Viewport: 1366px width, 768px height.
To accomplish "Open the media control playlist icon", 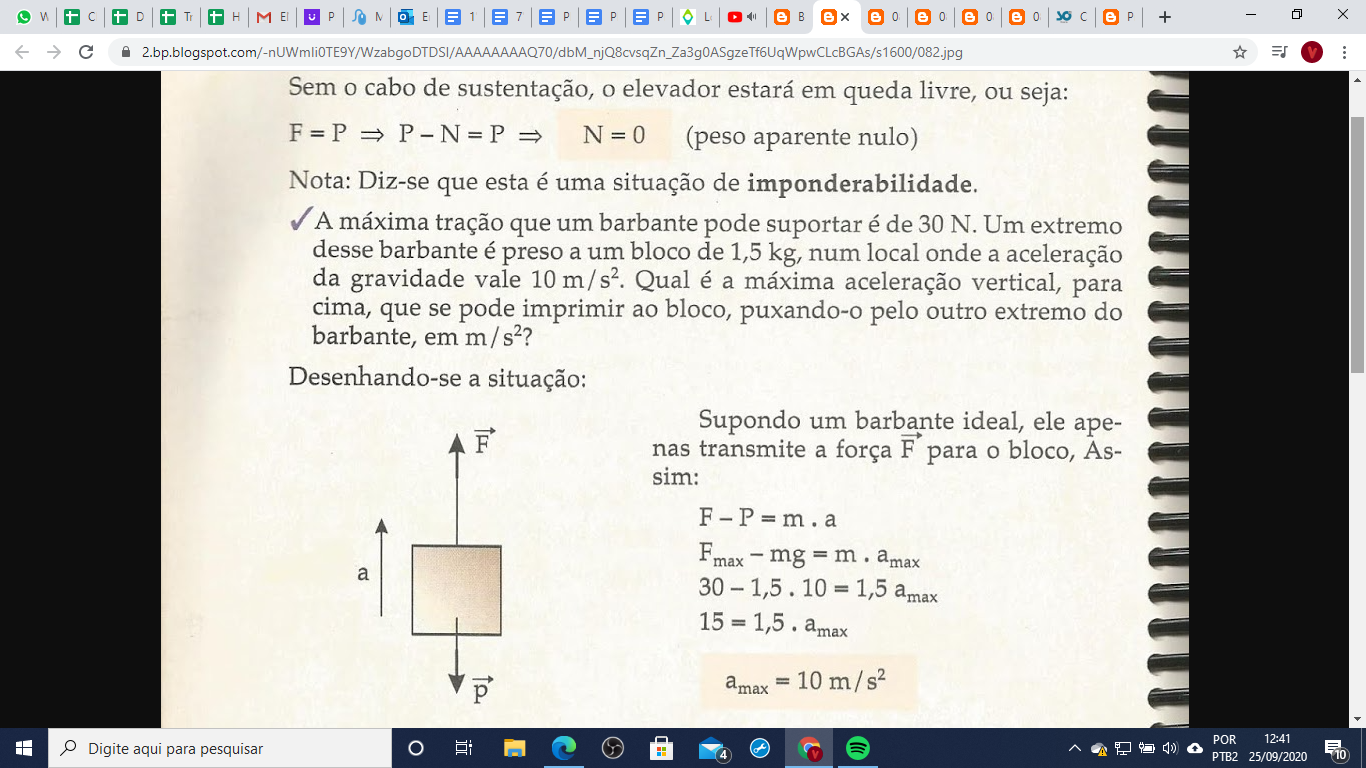I will pyautogui.click(x=1279, y=52).
